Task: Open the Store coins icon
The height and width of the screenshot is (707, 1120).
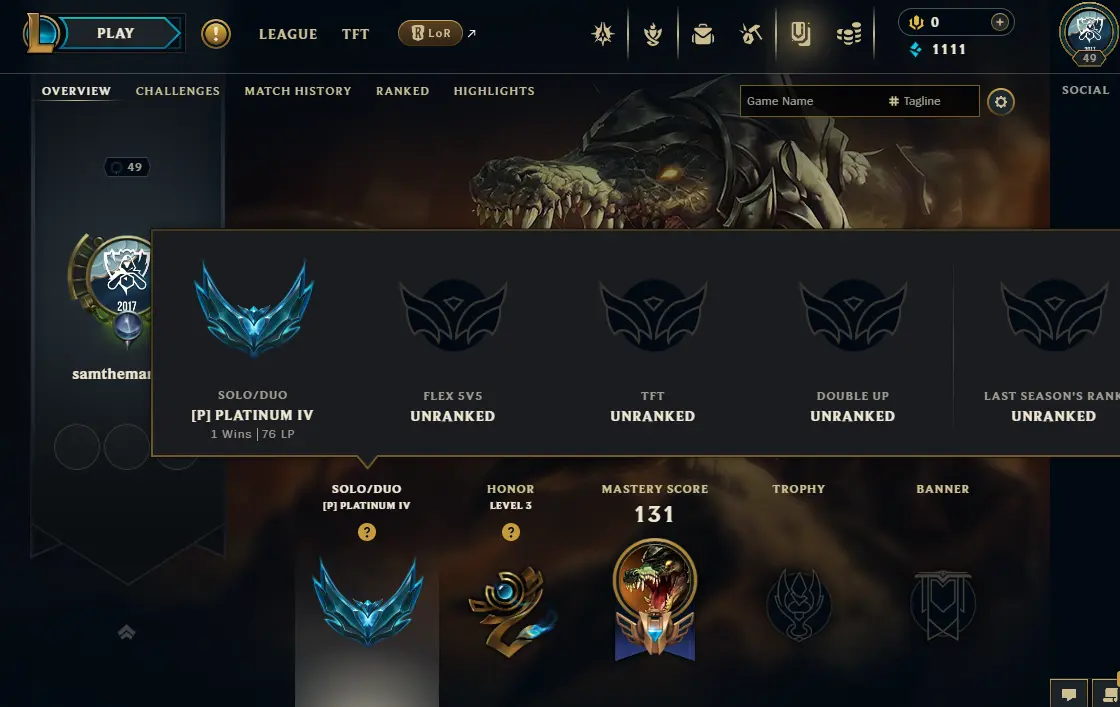Action: click(849, 34)
